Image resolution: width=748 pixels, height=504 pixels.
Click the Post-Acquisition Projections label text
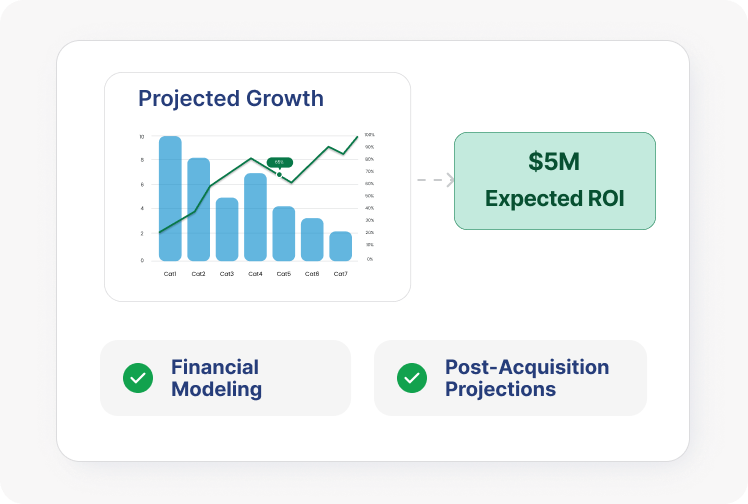coord(527,378)
